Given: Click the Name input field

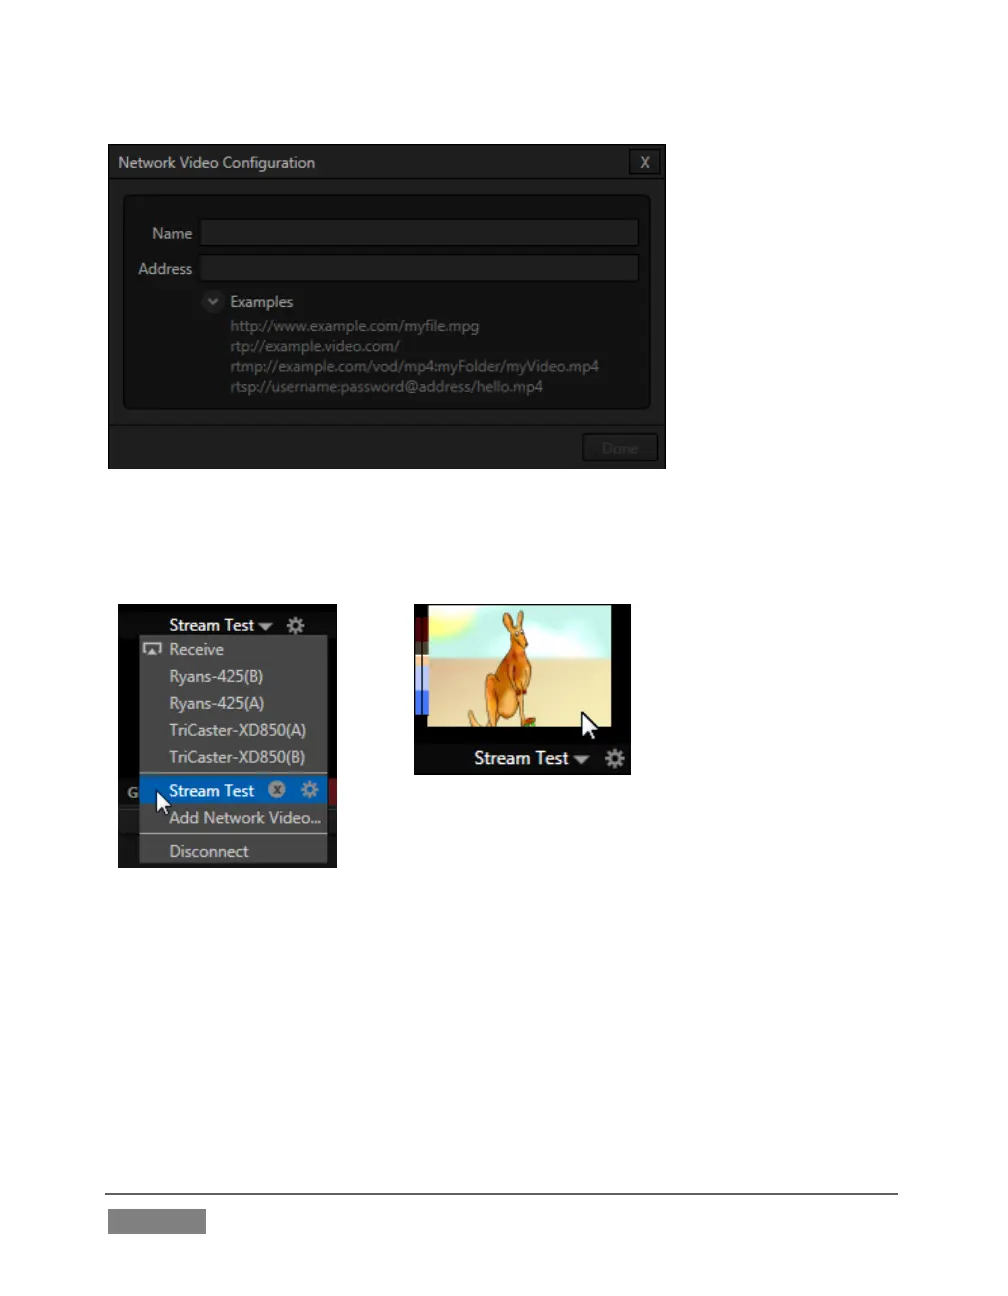Looking at the screenshot, I should [419, 233].
